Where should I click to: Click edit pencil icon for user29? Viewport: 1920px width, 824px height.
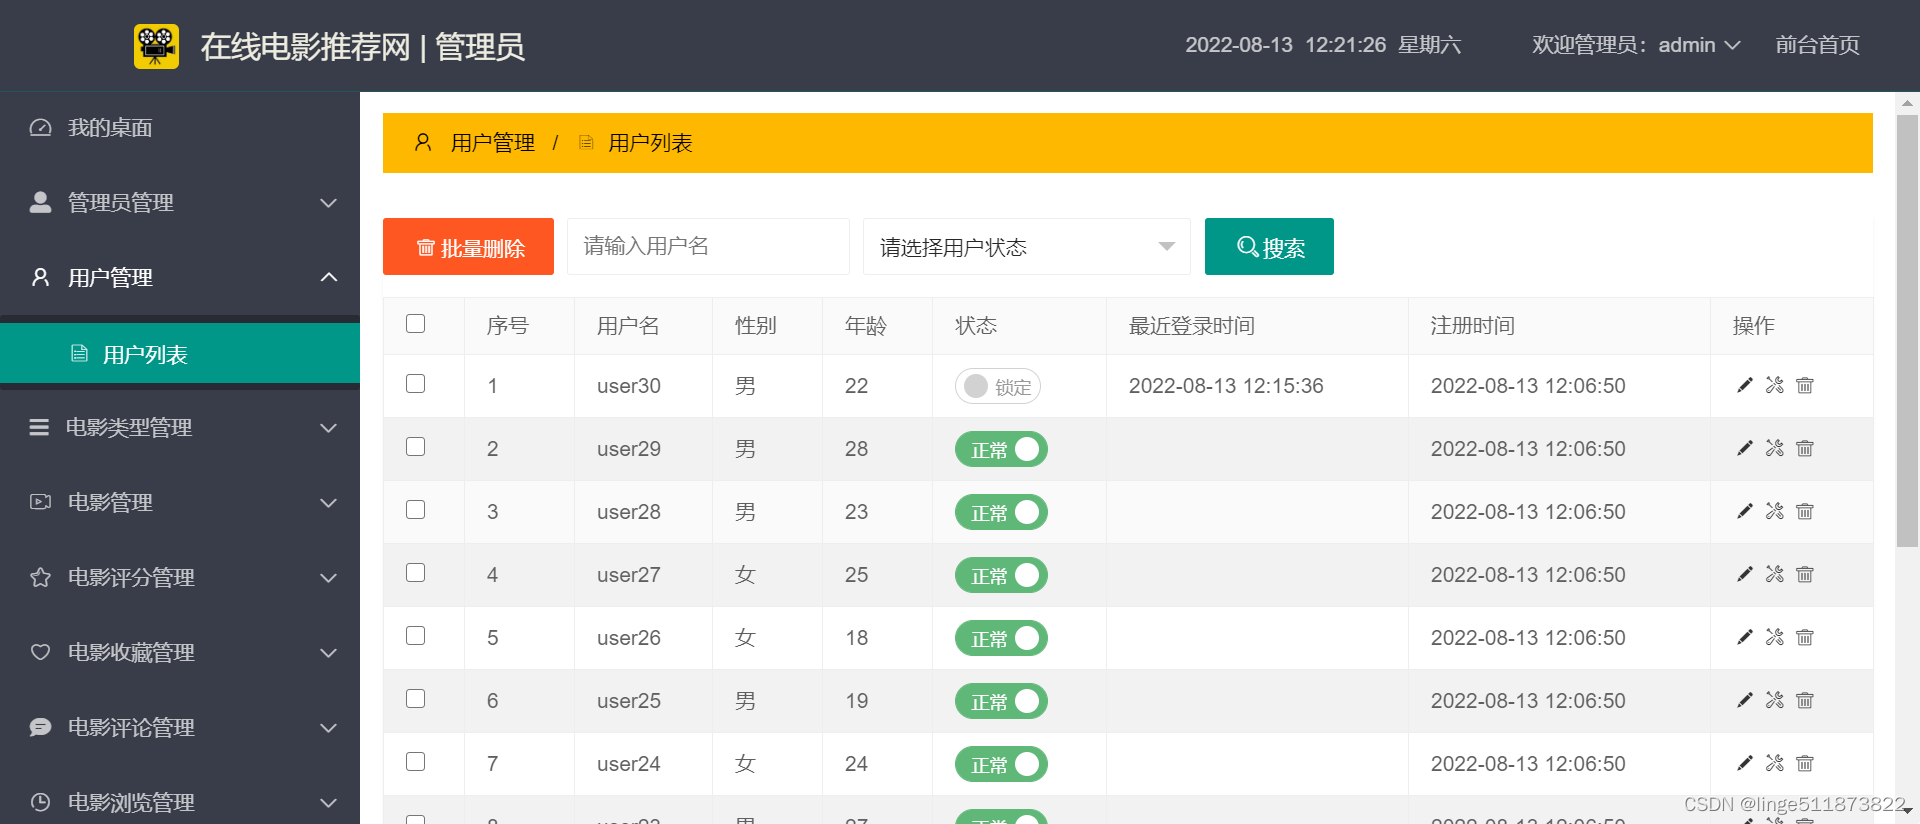tap(1745, 448)
